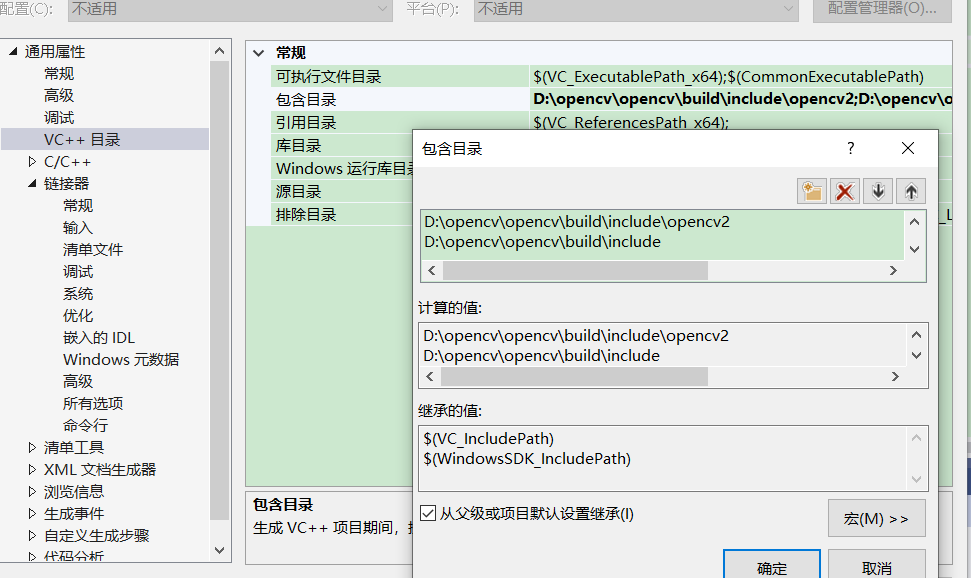Expand the XML 文档生成器 node
The height and width of the screenshot is (578, 971).
32,470
